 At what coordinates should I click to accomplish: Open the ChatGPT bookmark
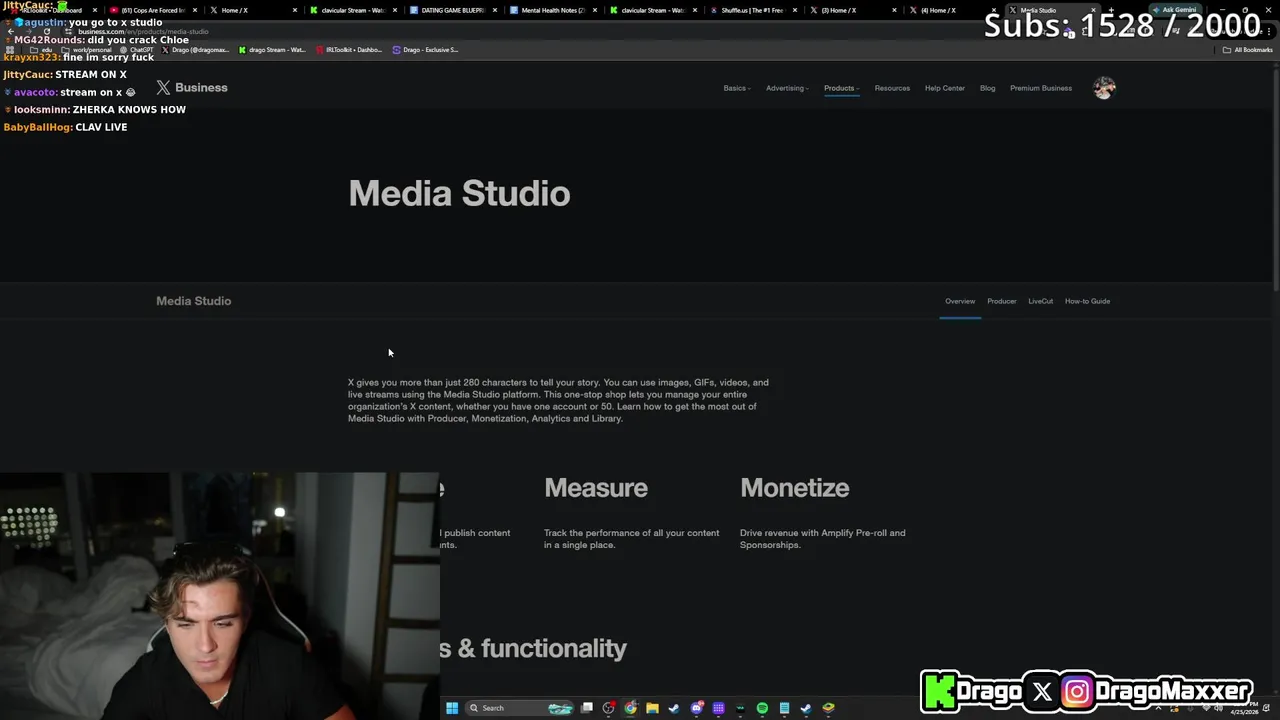pyautogui.click(x=136, y=50)
